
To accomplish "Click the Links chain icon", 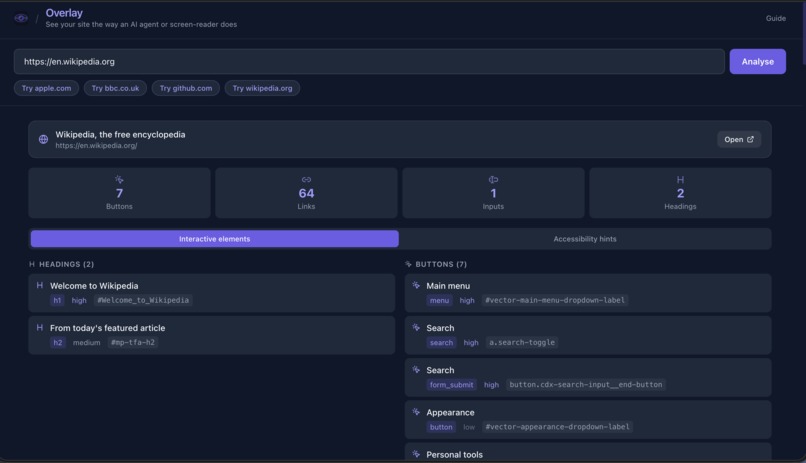I will click(x=306, y=179).
